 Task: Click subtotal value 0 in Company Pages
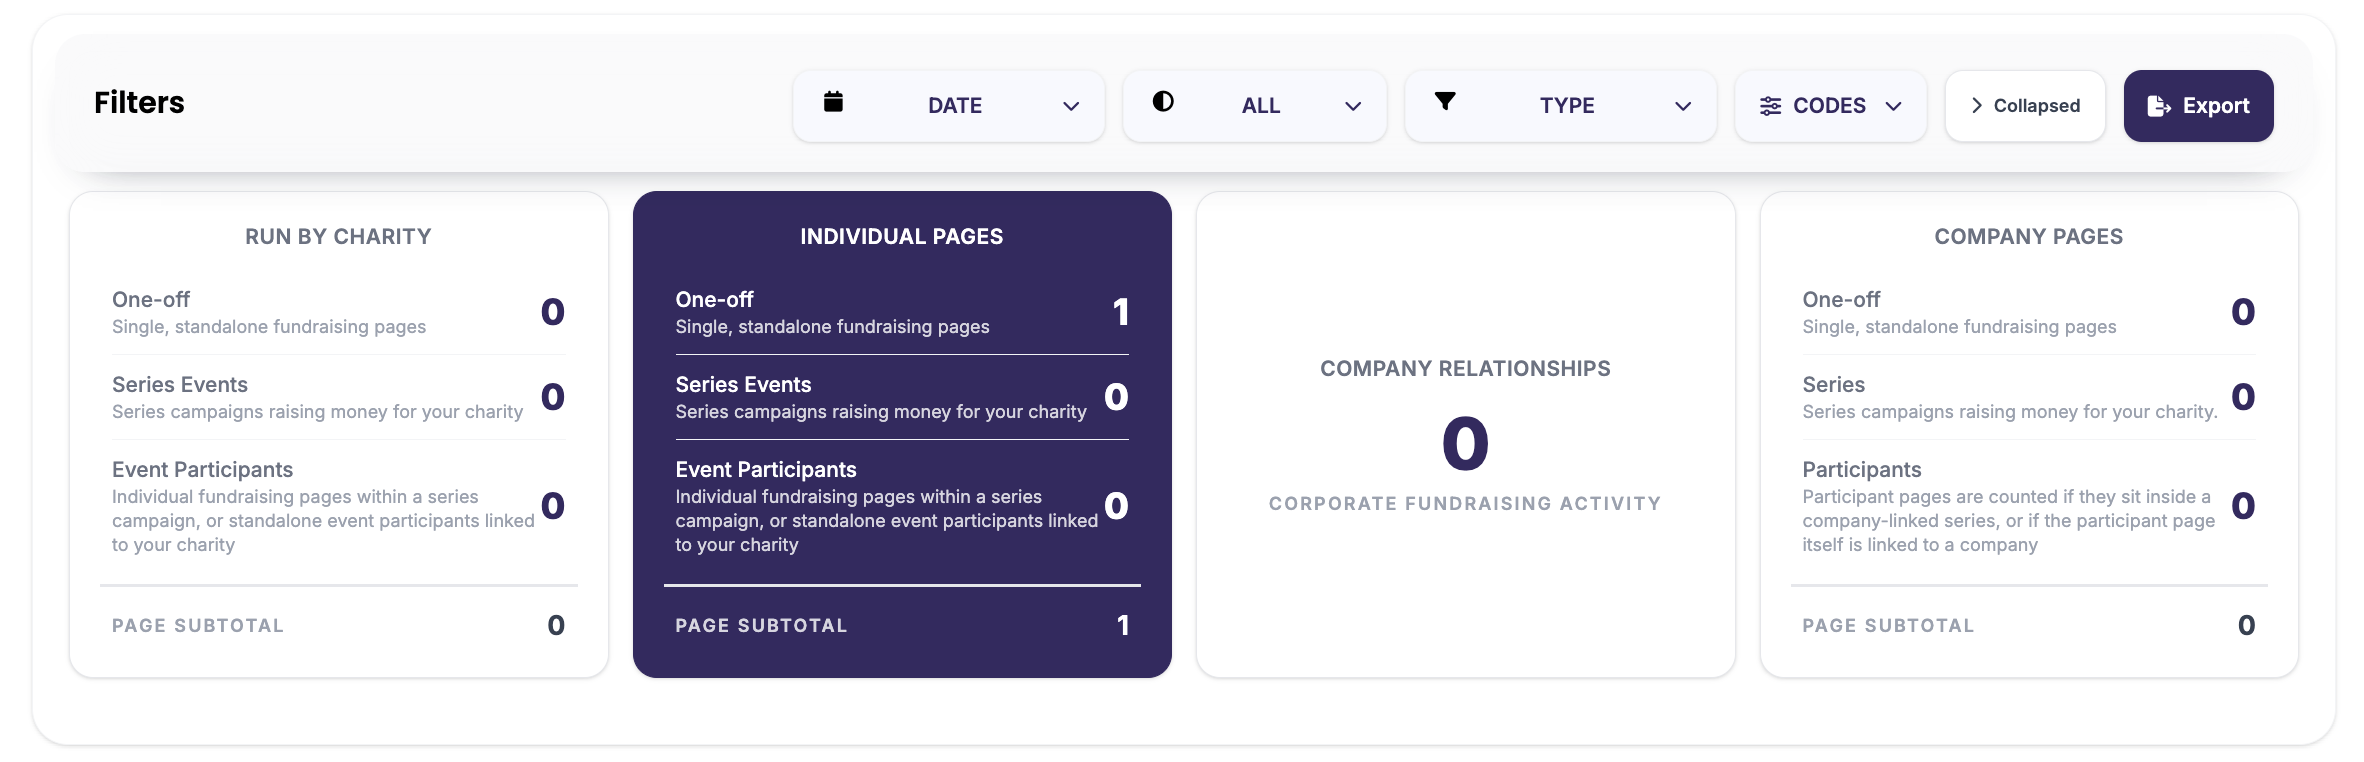point(2246,625)
